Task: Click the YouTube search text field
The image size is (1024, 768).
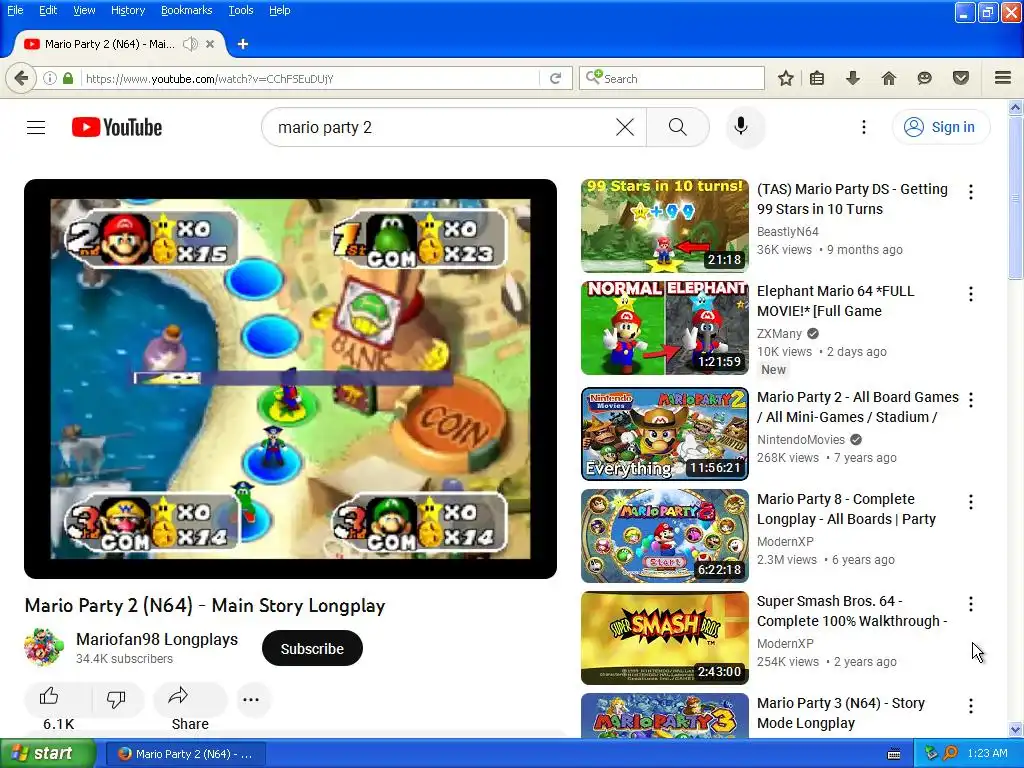Action: (444, 127)
